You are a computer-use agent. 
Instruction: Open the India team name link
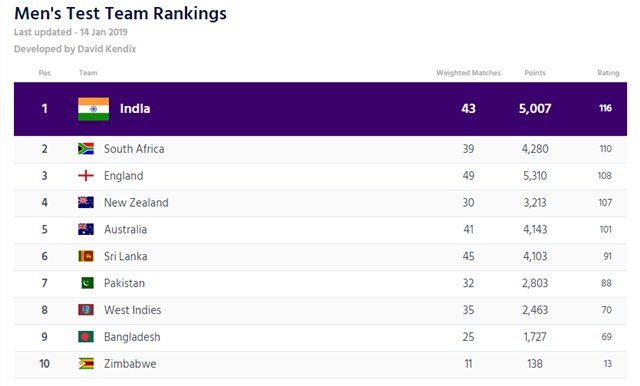(135, 109)
